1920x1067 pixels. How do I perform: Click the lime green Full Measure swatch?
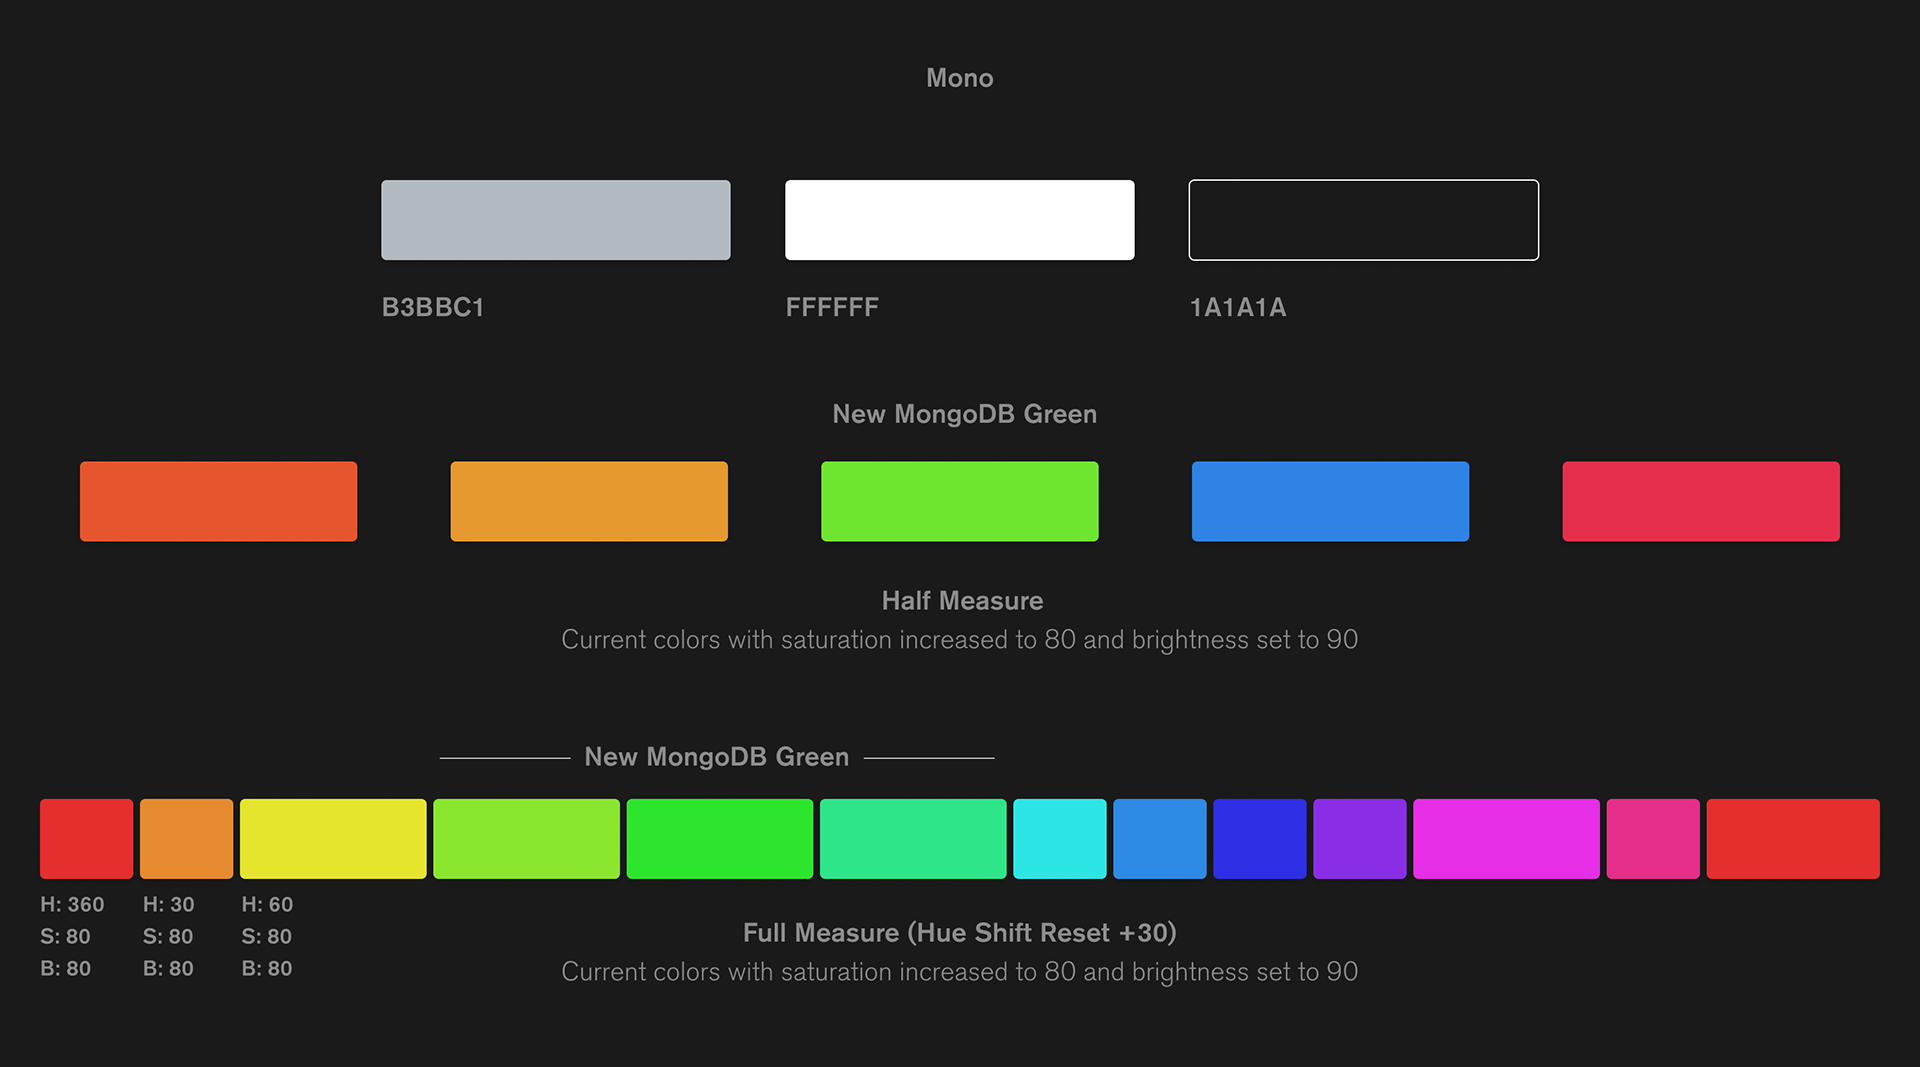[x=526, y=839]
